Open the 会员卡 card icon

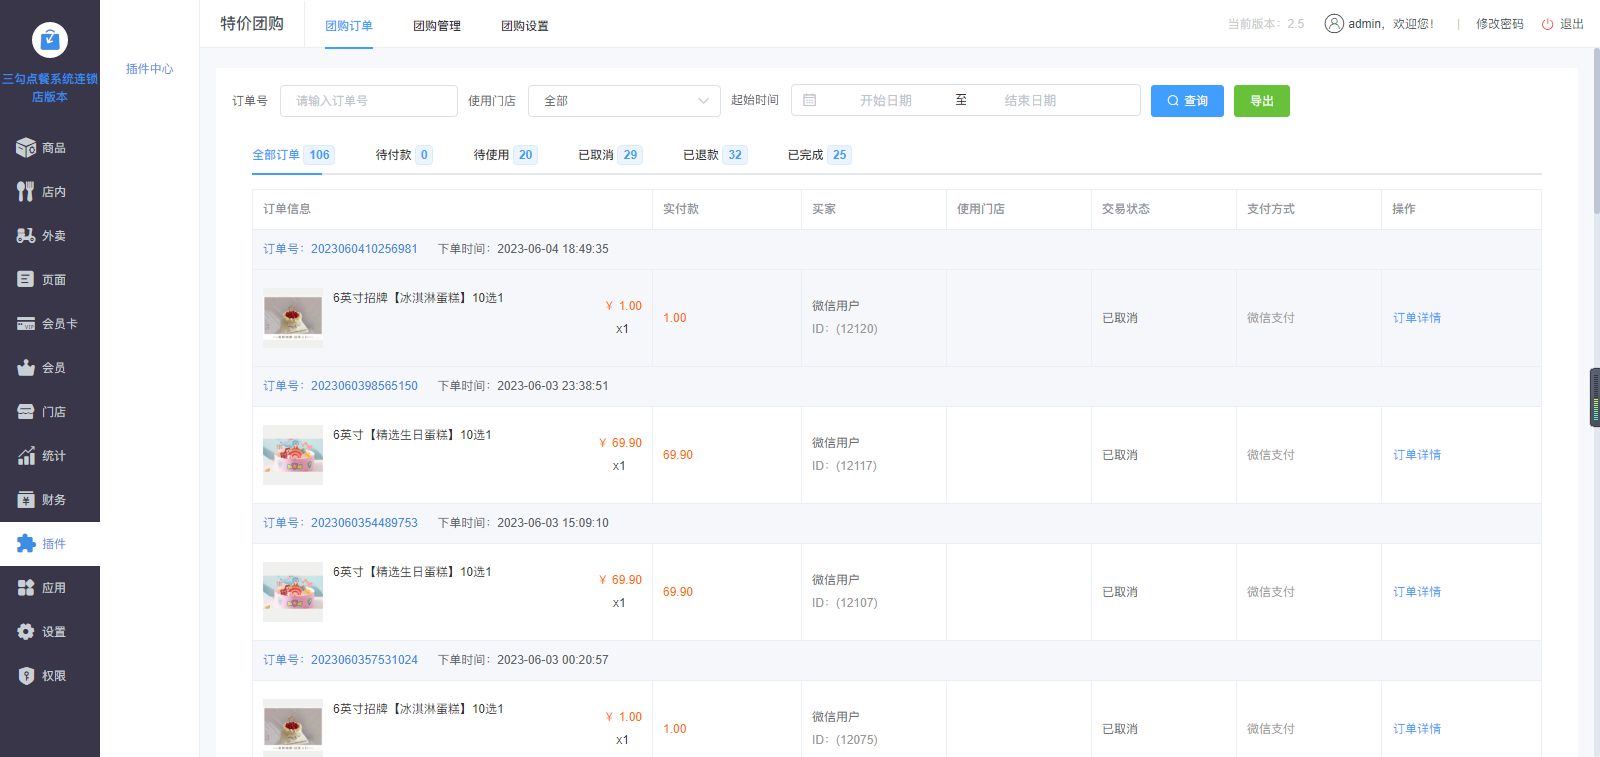(x=26, y=324)
